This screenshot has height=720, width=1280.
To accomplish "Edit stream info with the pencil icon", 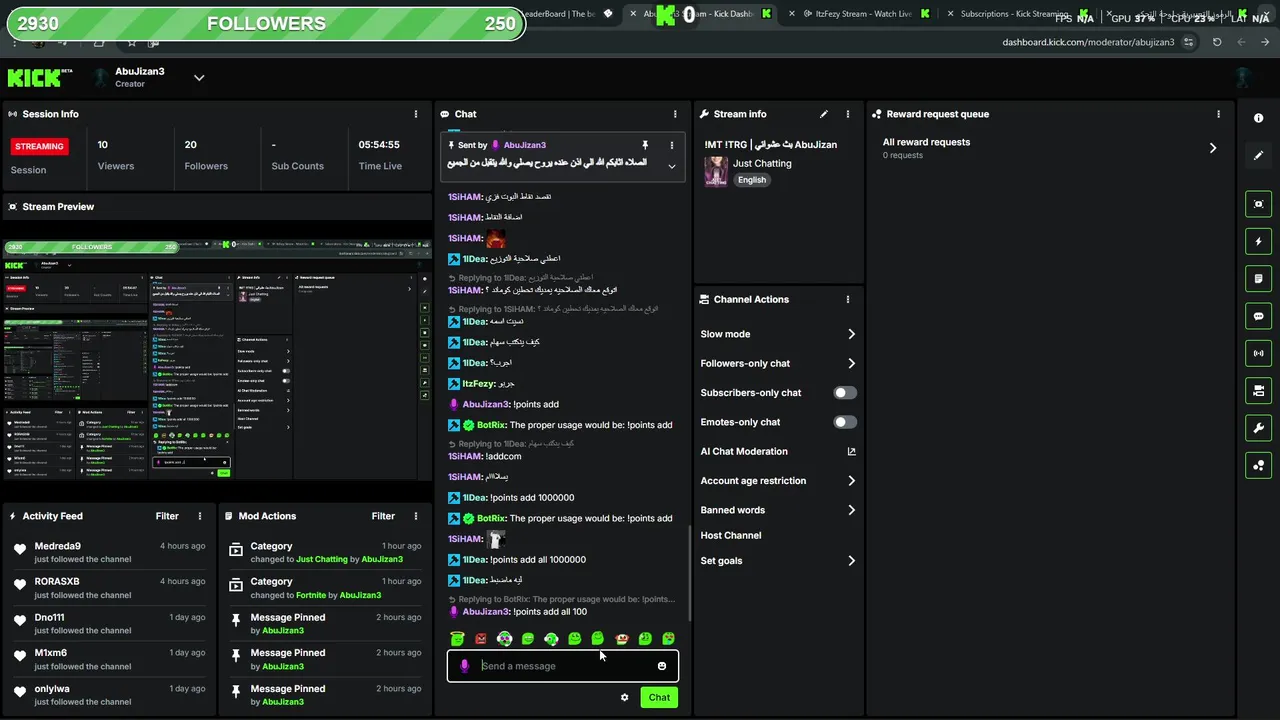I will (824, 114).
